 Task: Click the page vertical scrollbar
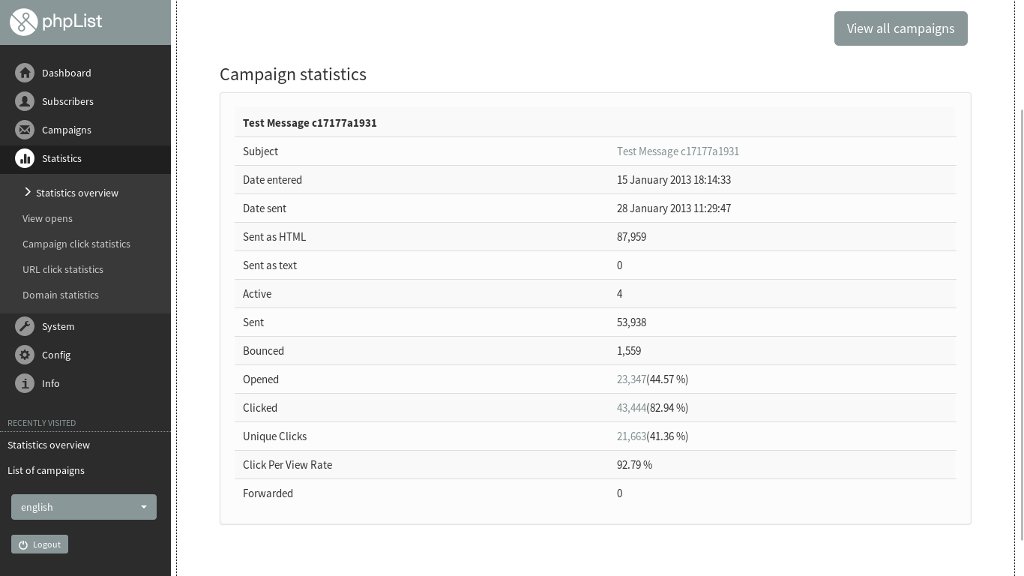pos(1021,325)
